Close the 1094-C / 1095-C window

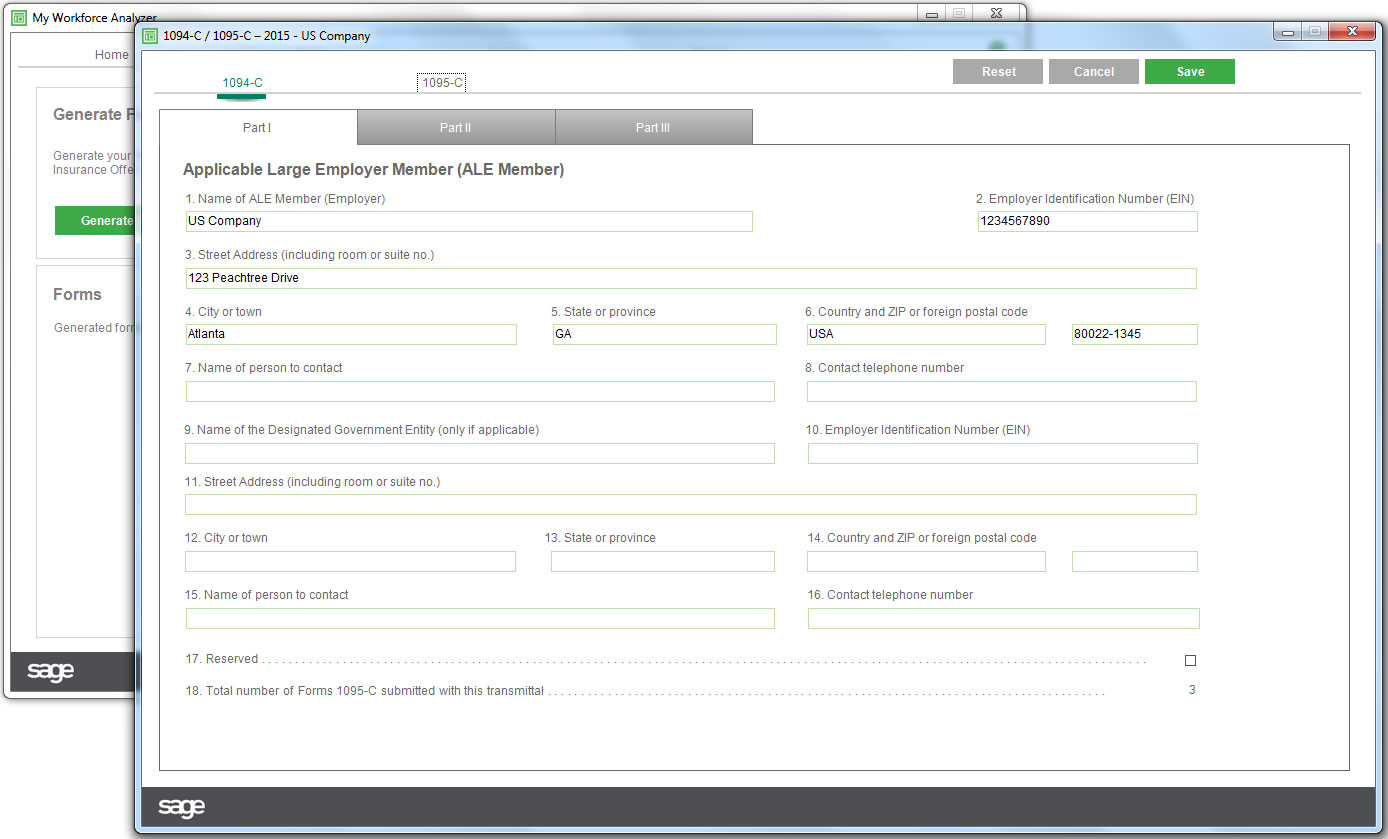pos(1352,32)
